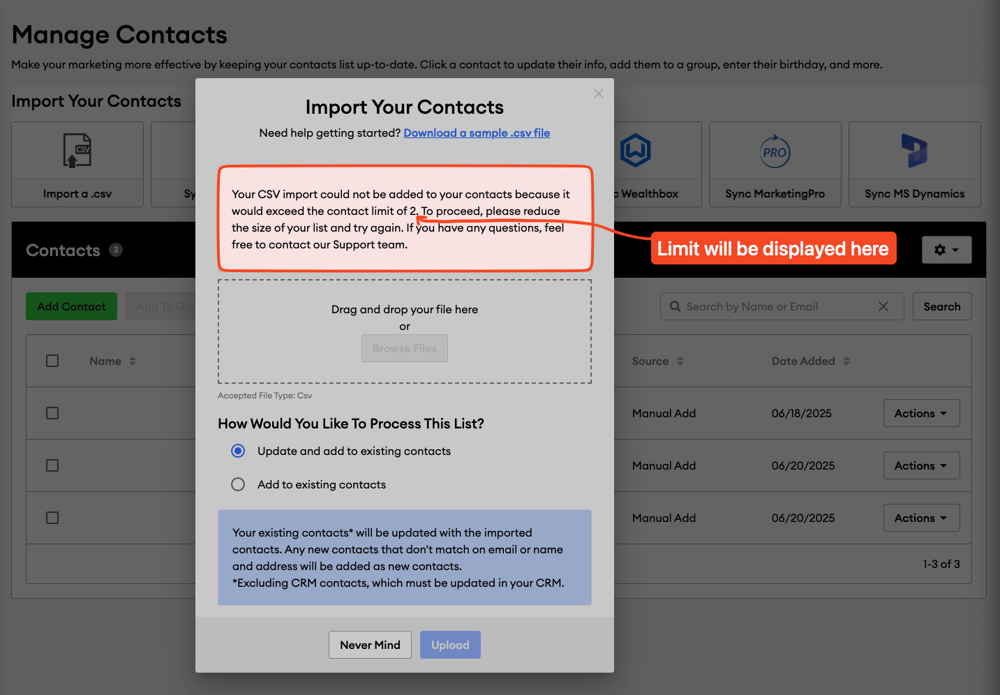Select the 'Add to existing contacts' option
This screenshot has height=695, width=1000.
click(237, 483)
